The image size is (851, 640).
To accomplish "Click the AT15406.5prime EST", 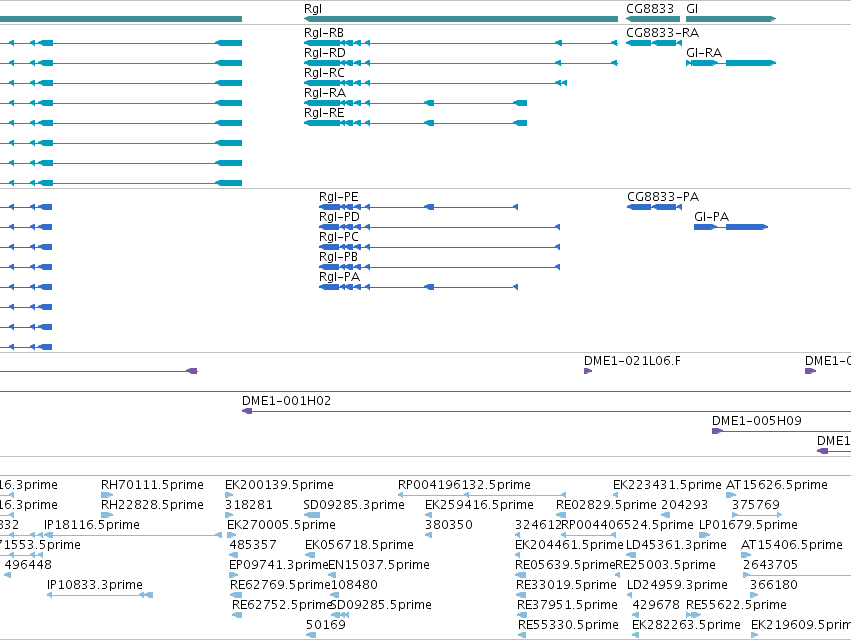I will coord(746,555).
